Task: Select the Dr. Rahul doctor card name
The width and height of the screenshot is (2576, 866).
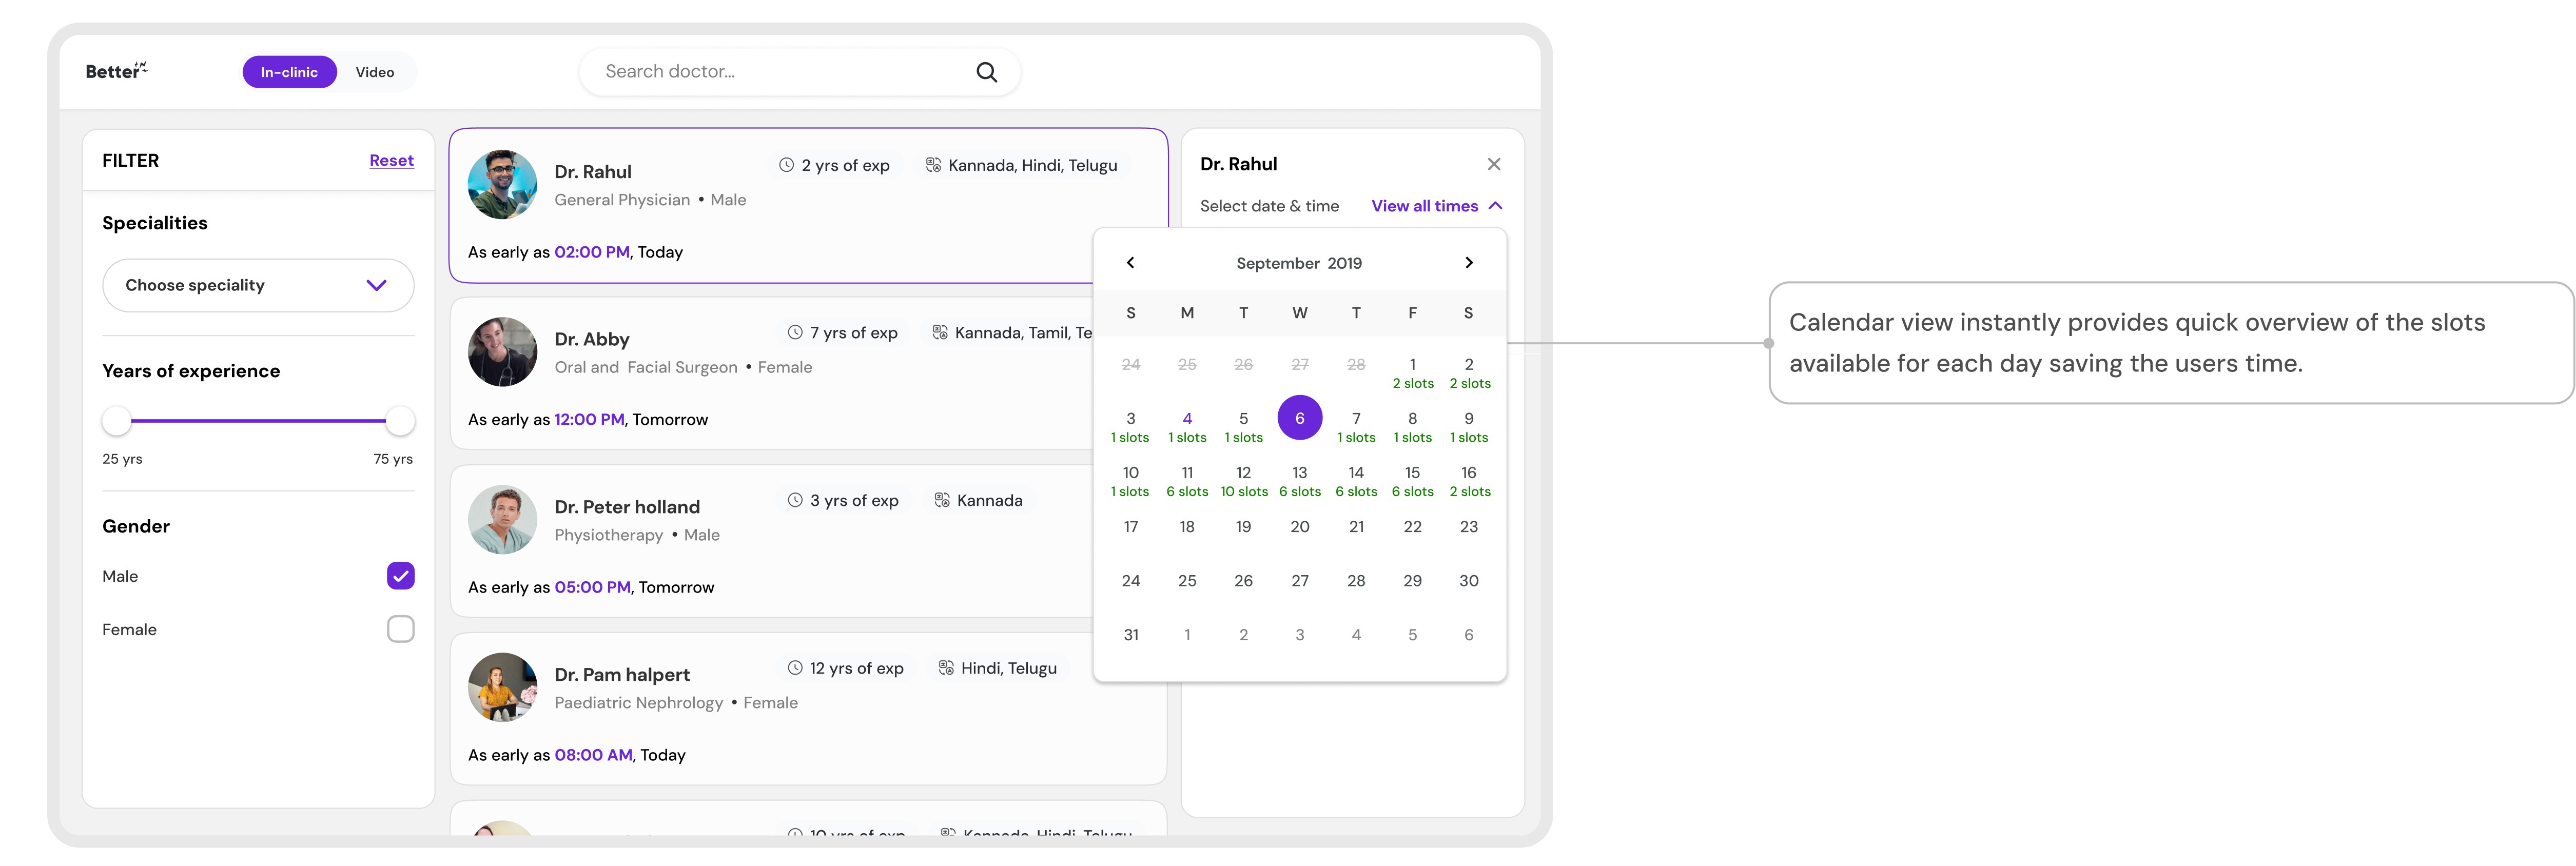Action: click(593, 172)
